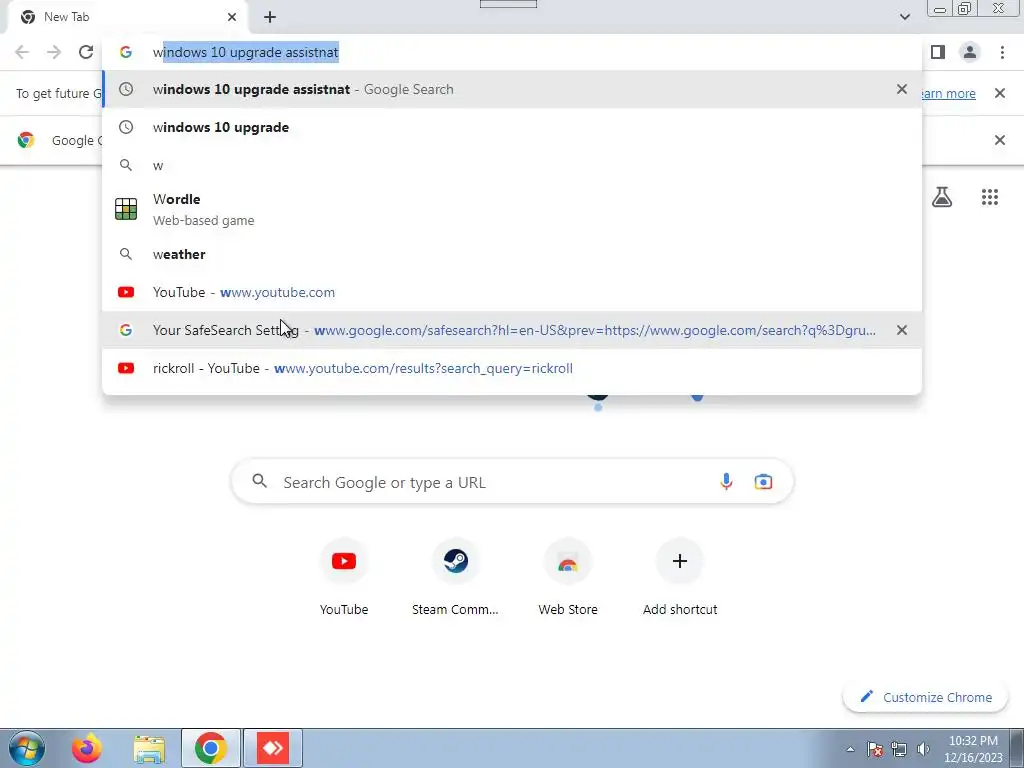Open Customize Chrome
Viewport: 1024px width, 768px height.
click(x=925, y=697)
